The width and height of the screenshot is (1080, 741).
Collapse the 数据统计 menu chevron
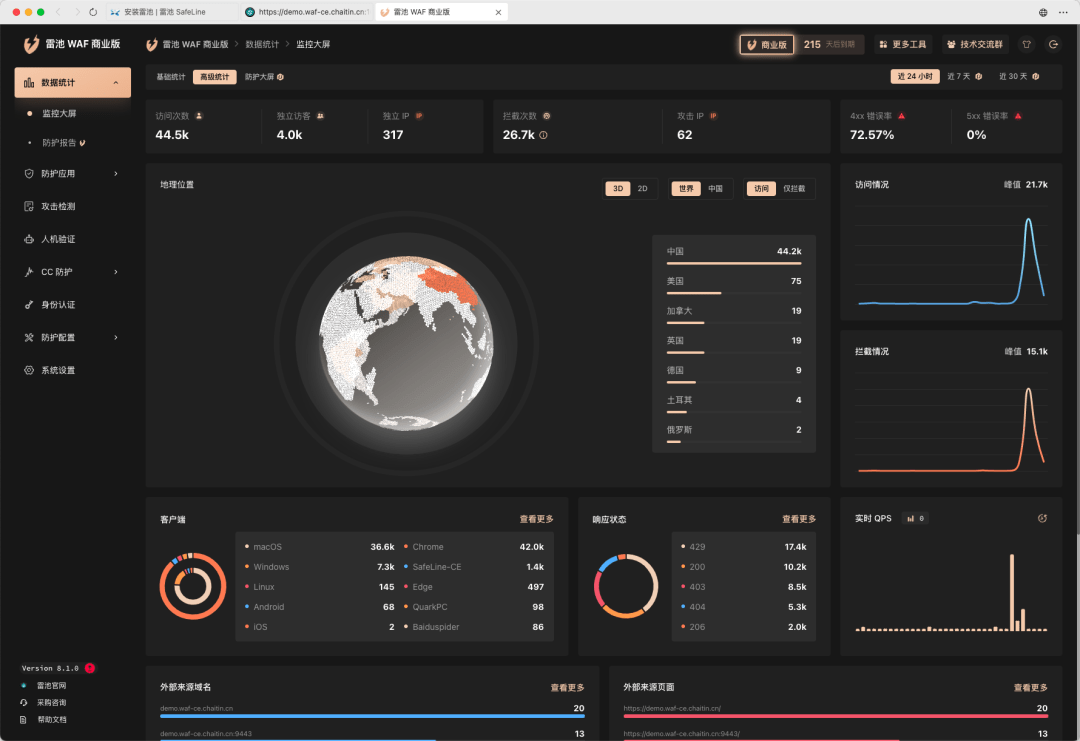pos(116,83)
